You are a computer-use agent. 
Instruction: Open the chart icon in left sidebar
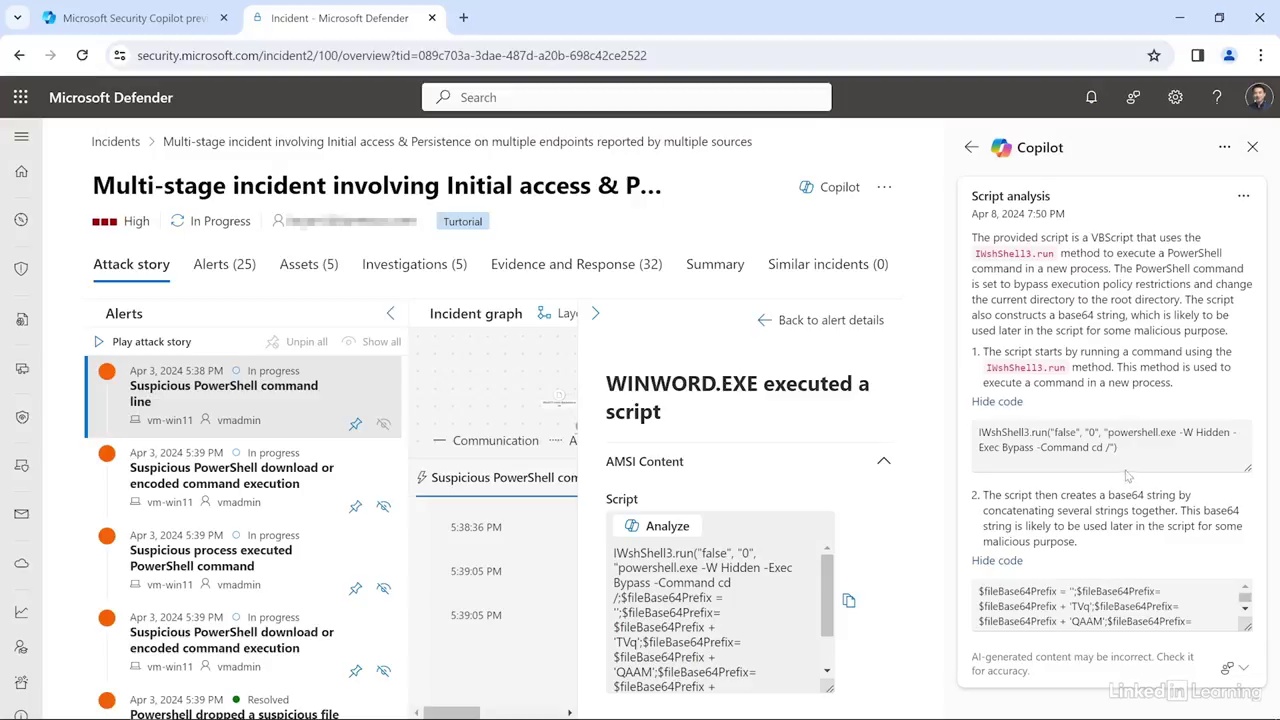pos(21,612)
